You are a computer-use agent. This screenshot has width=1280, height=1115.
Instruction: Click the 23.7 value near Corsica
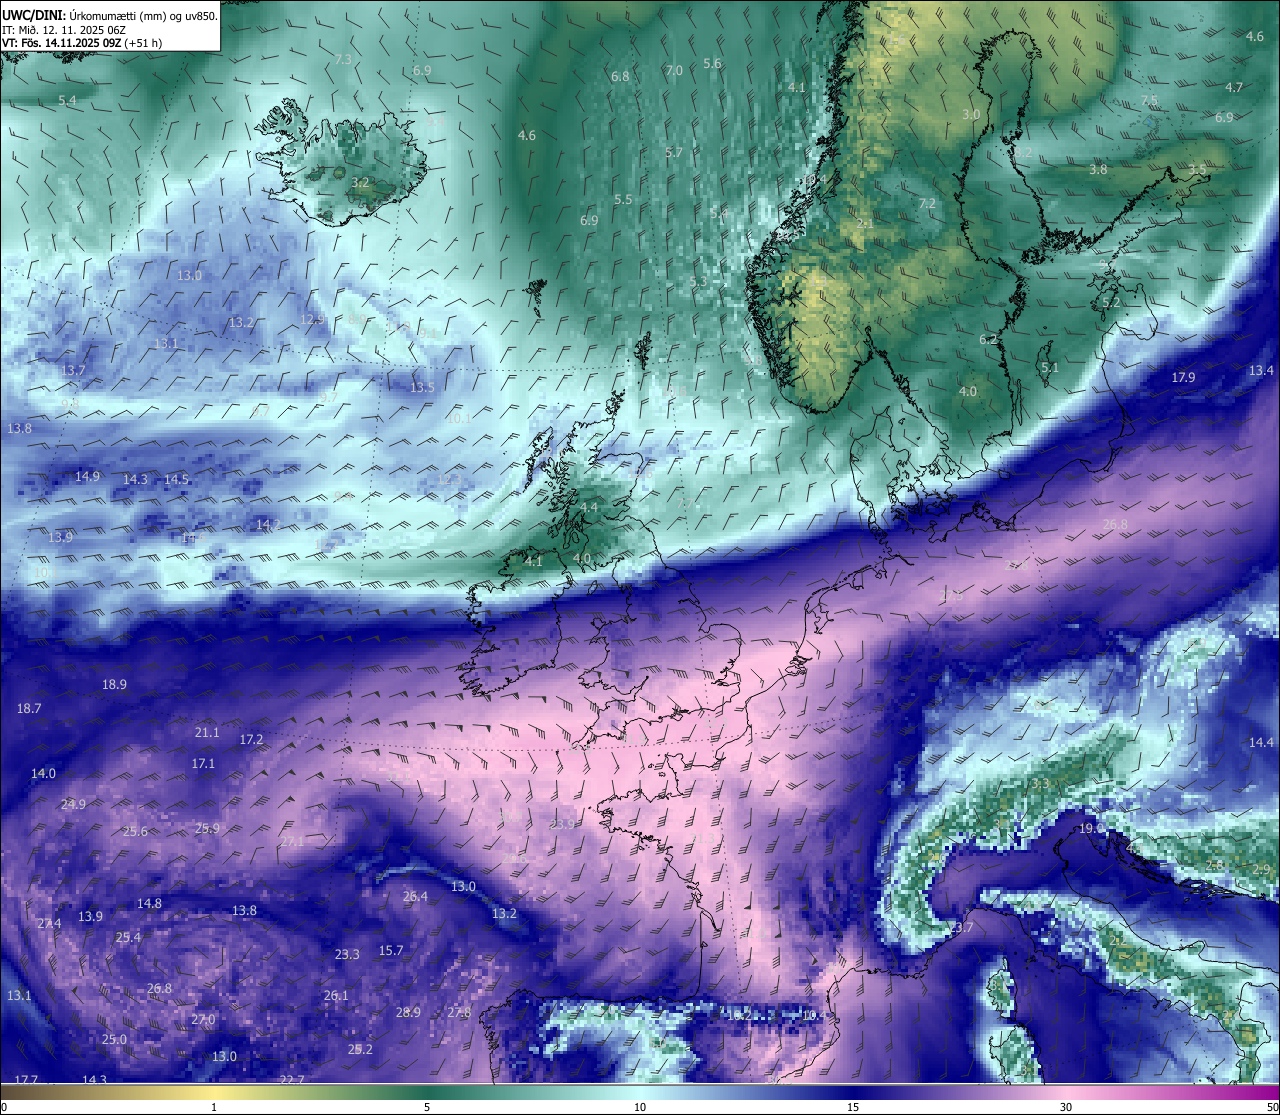tap(961, 928)
